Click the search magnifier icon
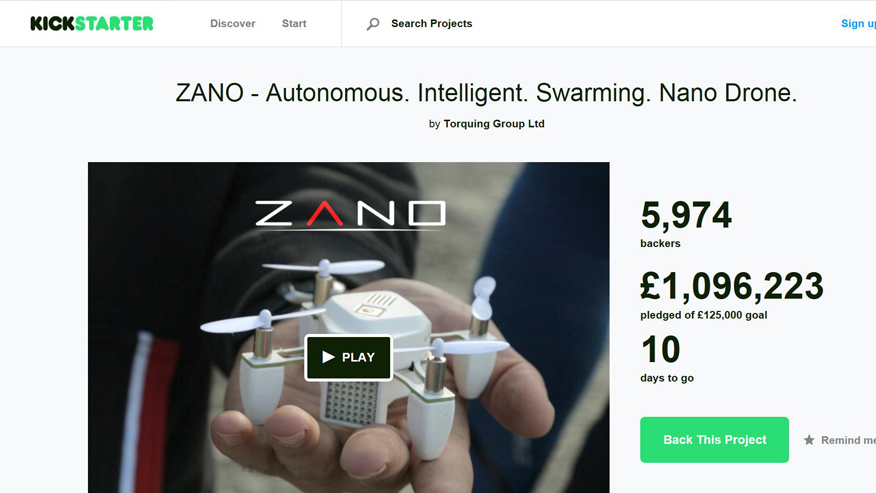876x493 pixels. 373,24
